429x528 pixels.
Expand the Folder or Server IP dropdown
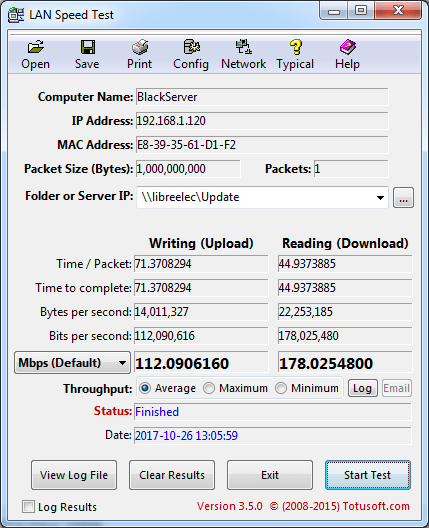(380, 198)
